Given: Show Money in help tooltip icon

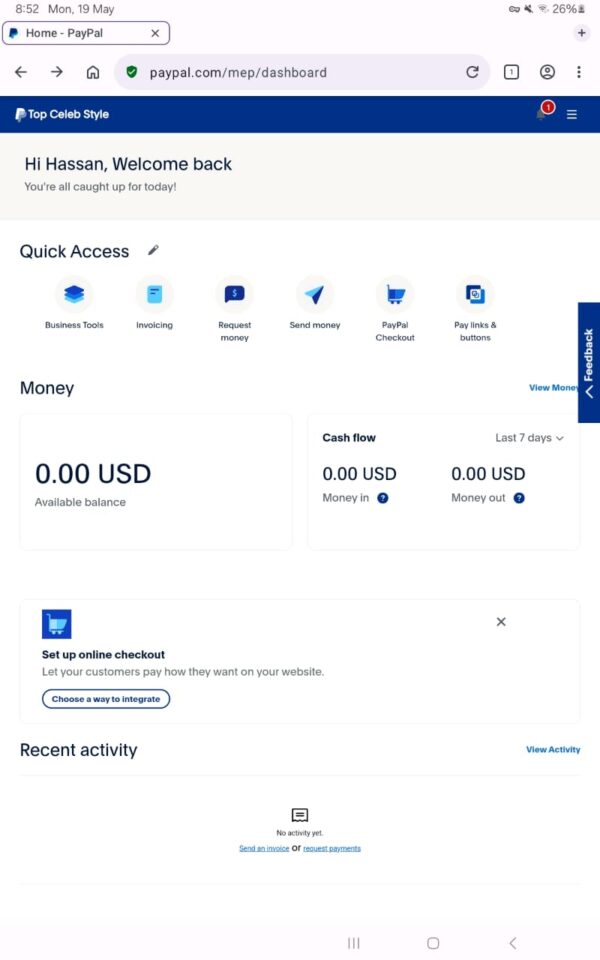Looking at the screenshot, I should coord(383,498).
